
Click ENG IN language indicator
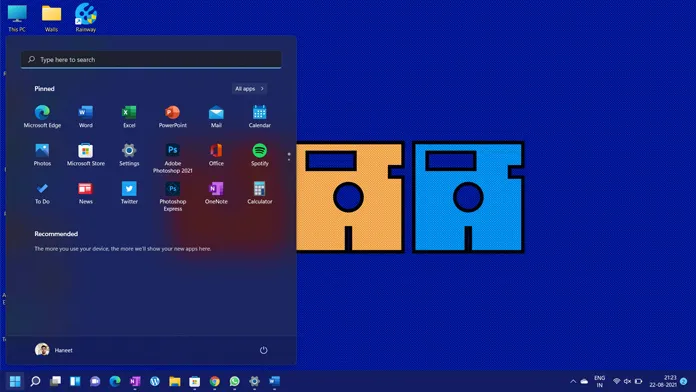click(600, 381)
